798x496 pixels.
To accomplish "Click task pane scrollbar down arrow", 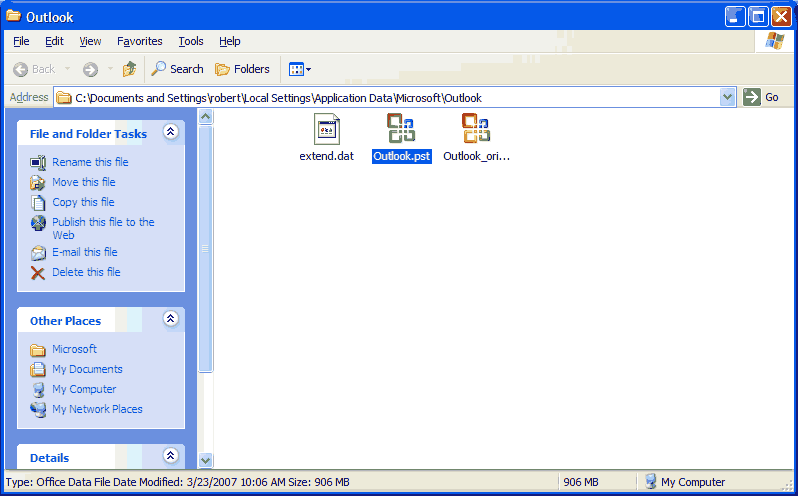I will (x=206, y=460).
